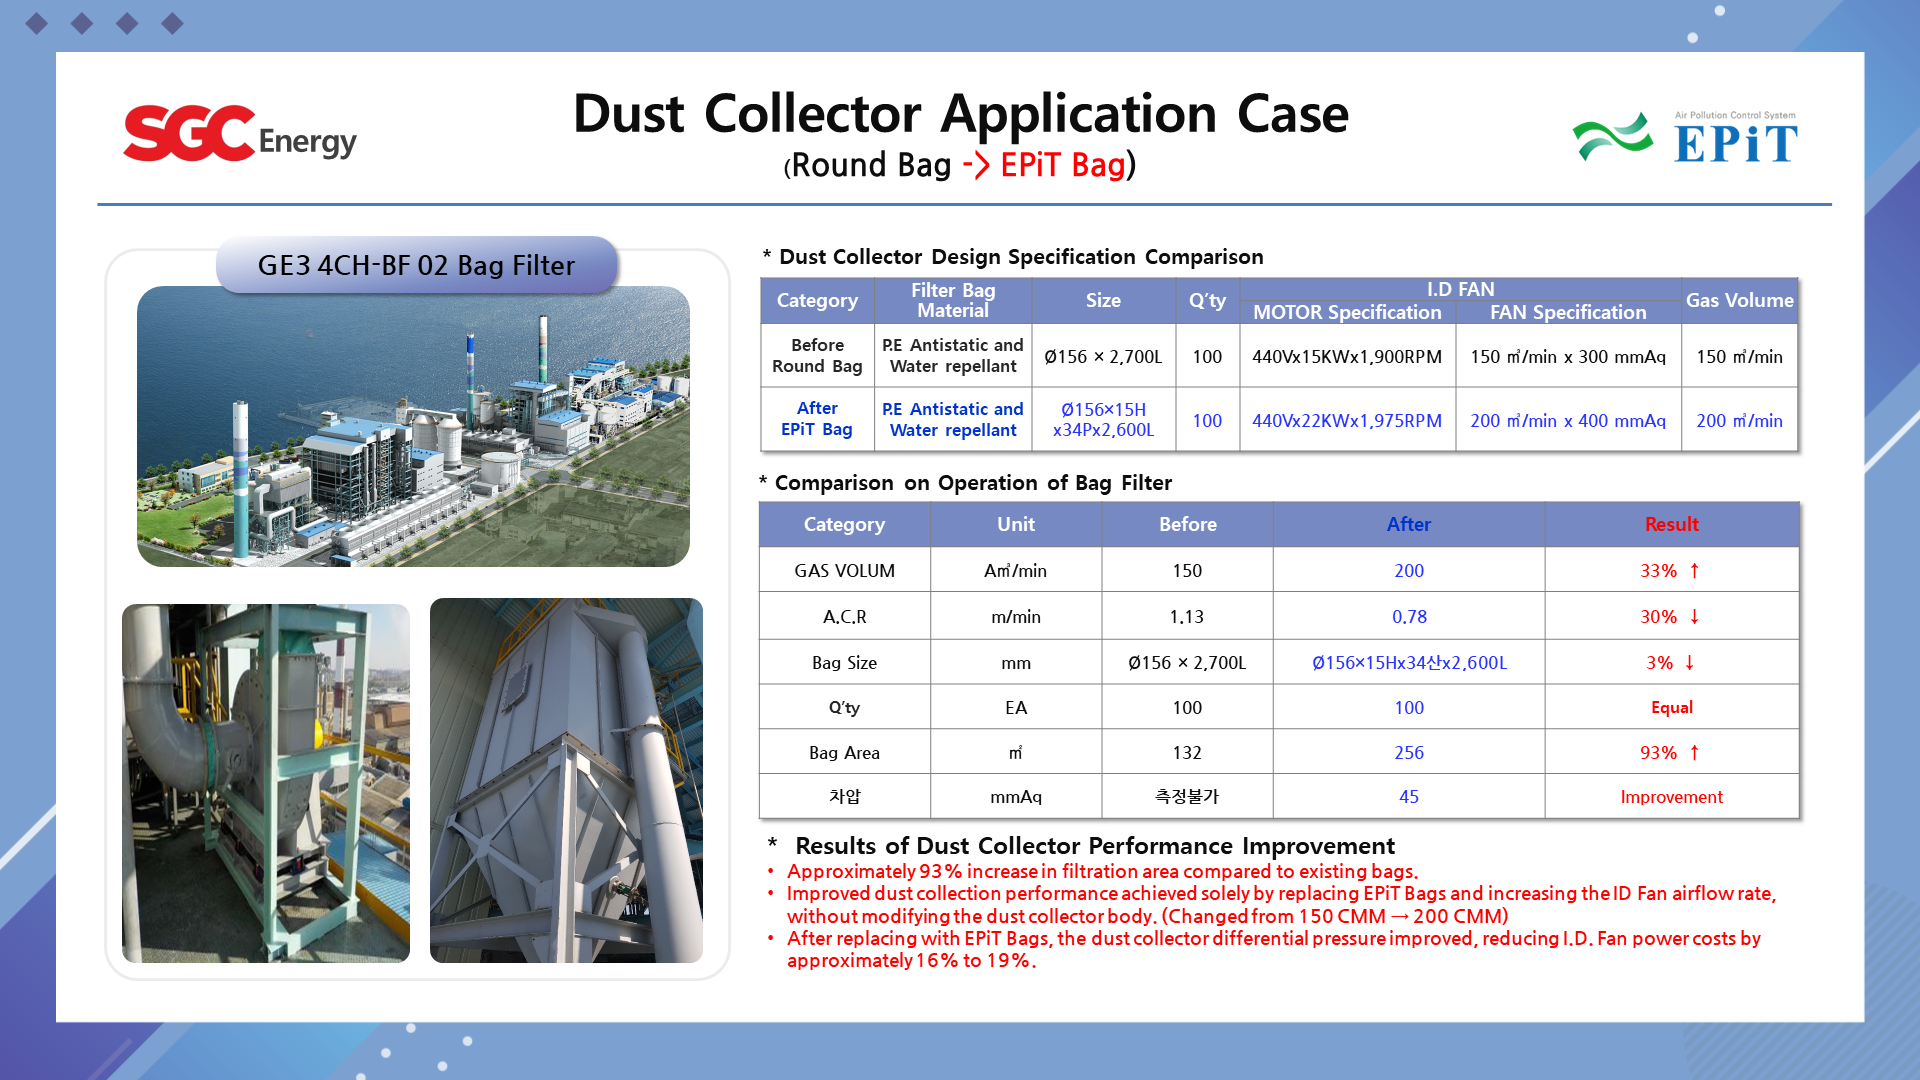Click the Dust Collector Application Case title

(x=960, y=114)
